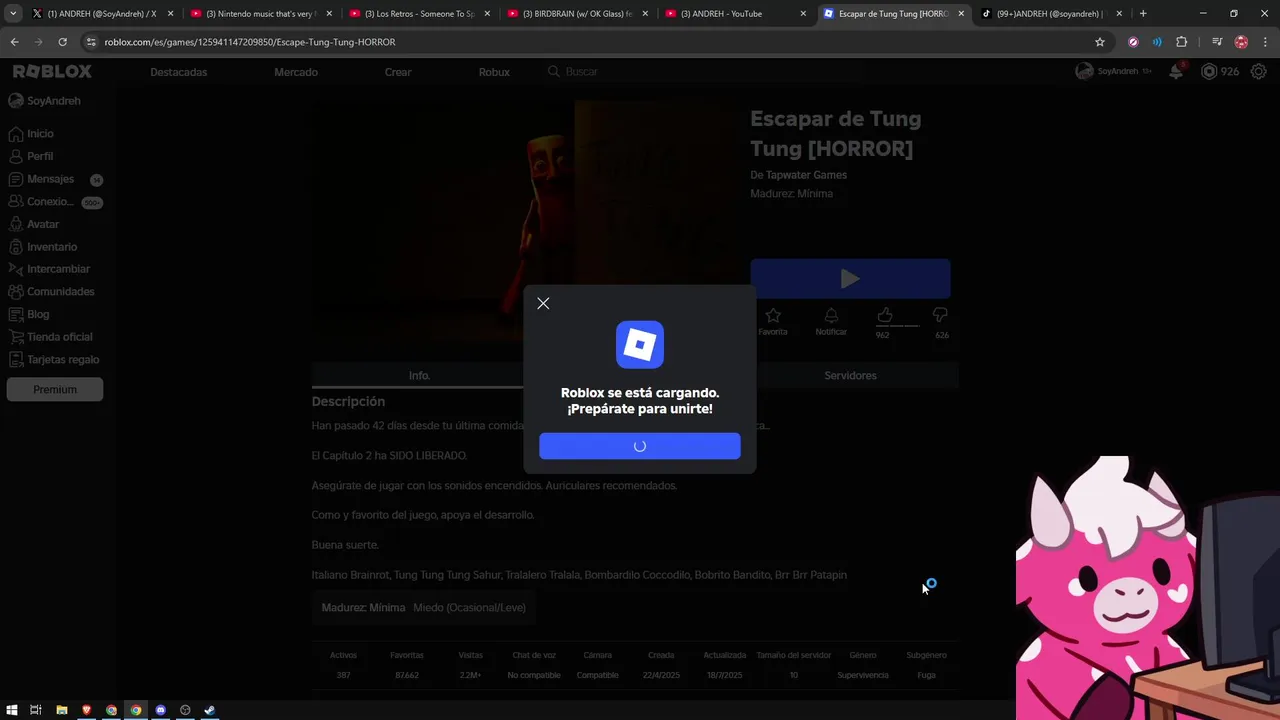Dislike the game with thumbs down
The width and height of the screenshot is (1280, 720).
(940, 315)
